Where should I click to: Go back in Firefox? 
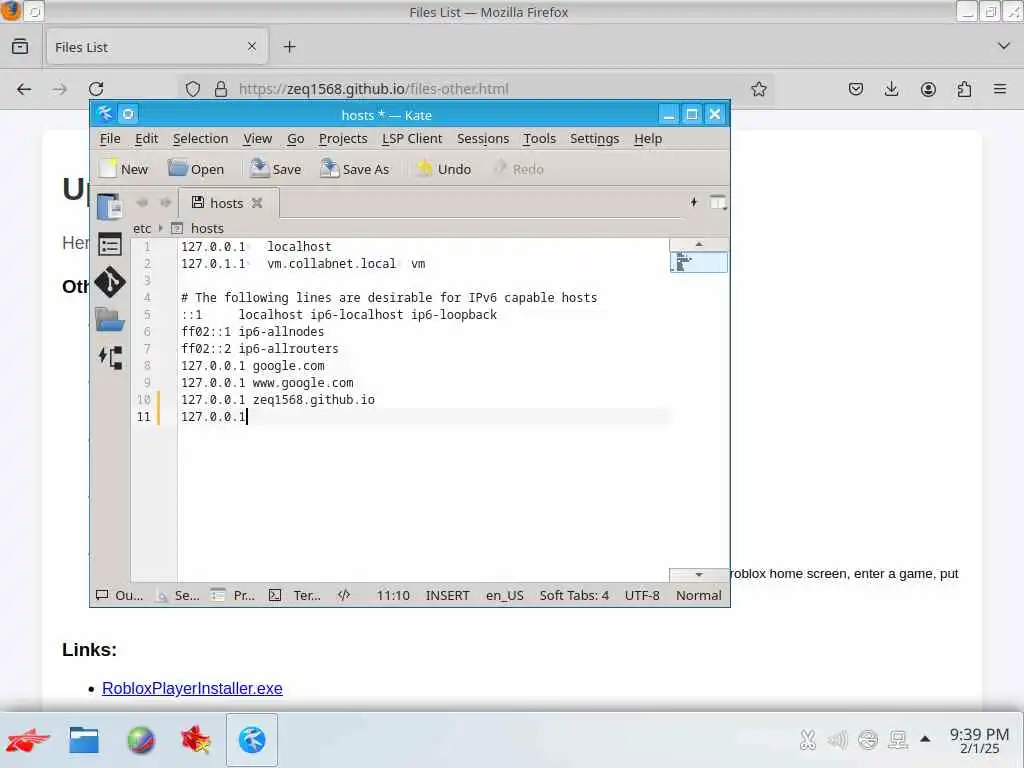pyautogui.click(x=24, y=89)
